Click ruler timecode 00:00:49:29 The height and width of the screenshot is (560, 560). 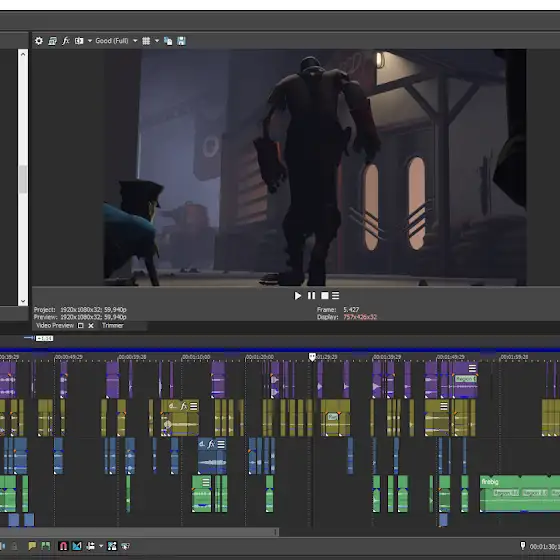click(x=69, y=357)
